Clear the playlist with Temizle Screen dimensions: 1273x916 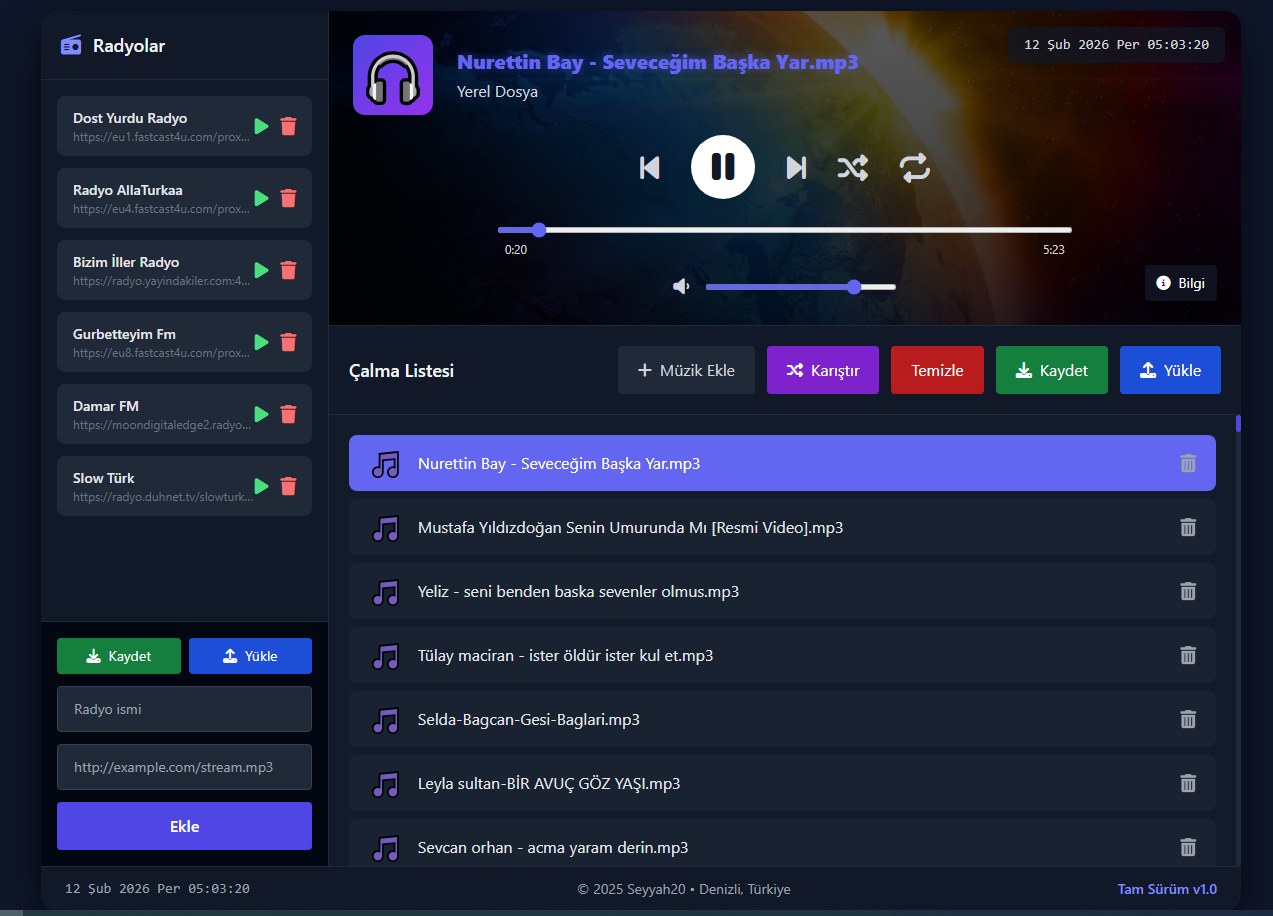[937, 370]
